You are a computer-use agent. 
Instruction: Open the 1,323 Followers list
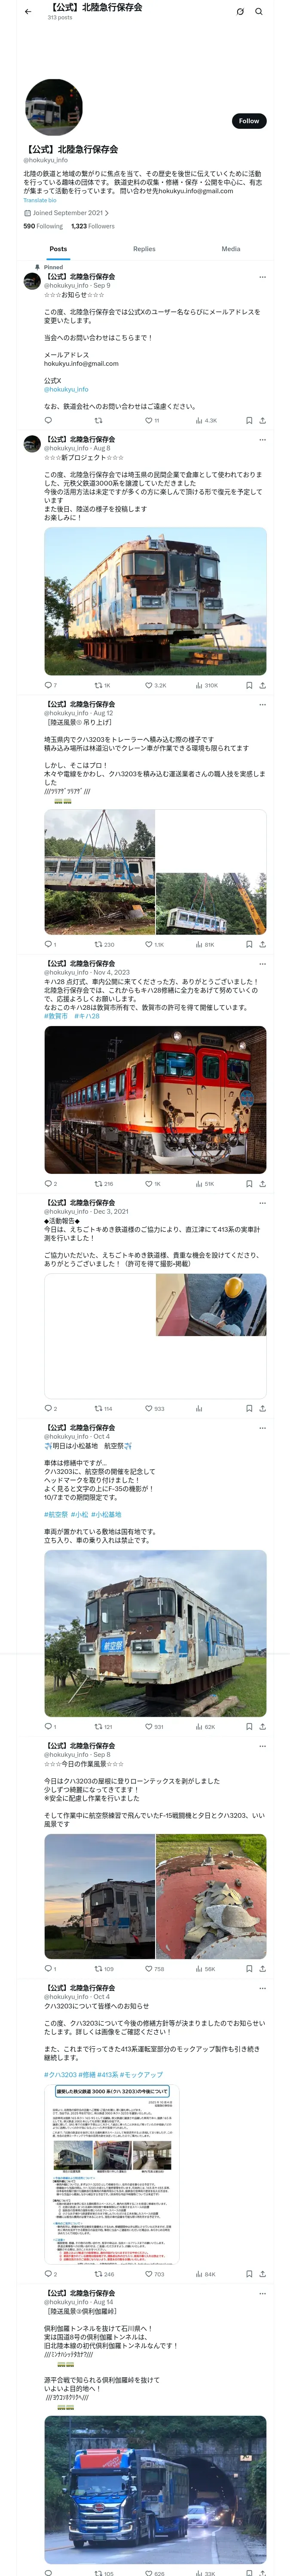tap(93, 226)
